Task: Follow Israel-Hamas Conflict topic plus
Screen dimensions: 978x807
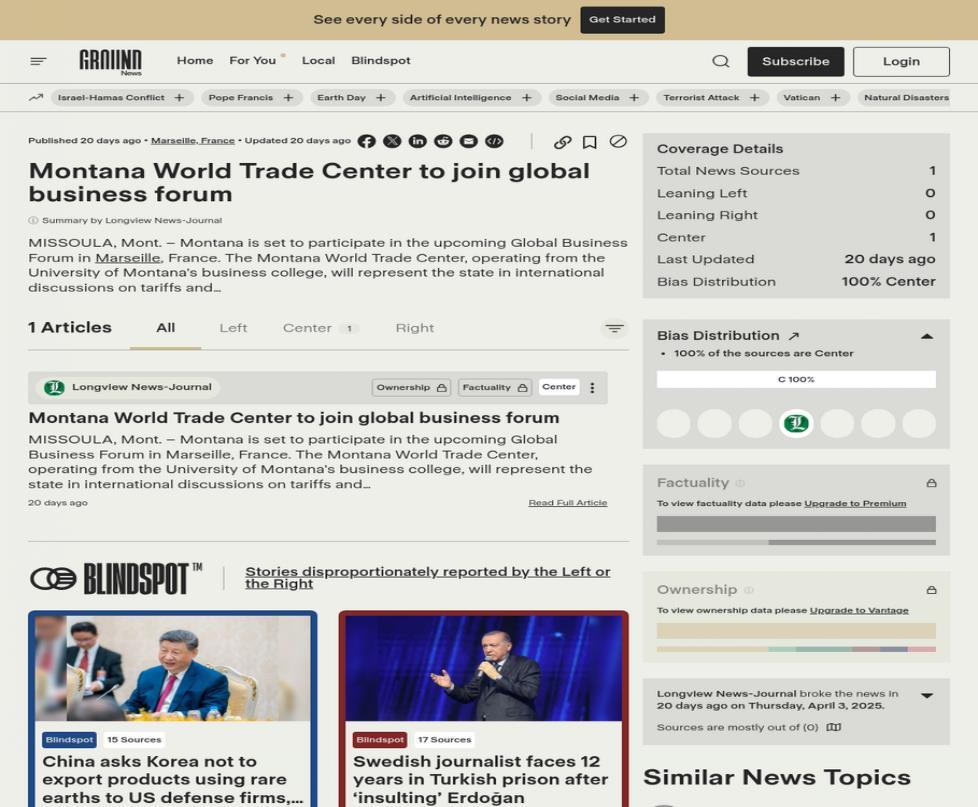Action: [x=179, y=98]
